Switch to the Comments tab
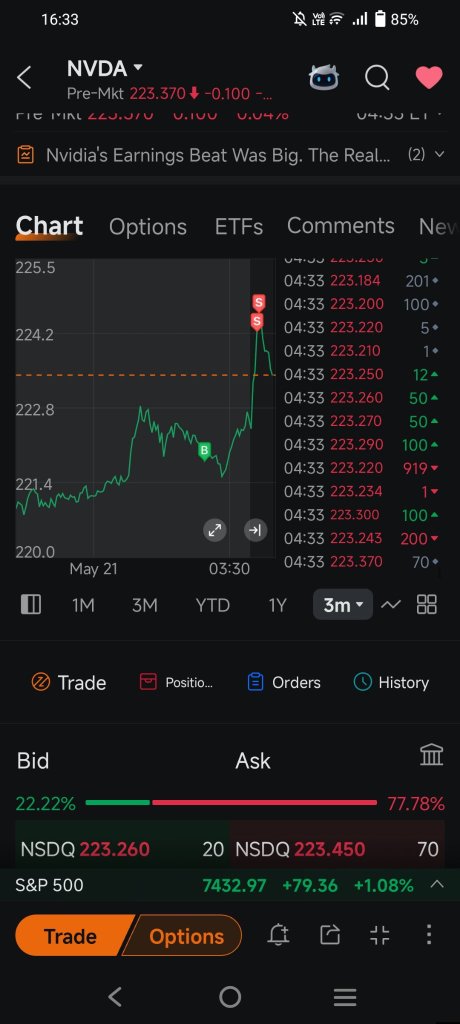460x1024 pixels. tap(340, 226)
